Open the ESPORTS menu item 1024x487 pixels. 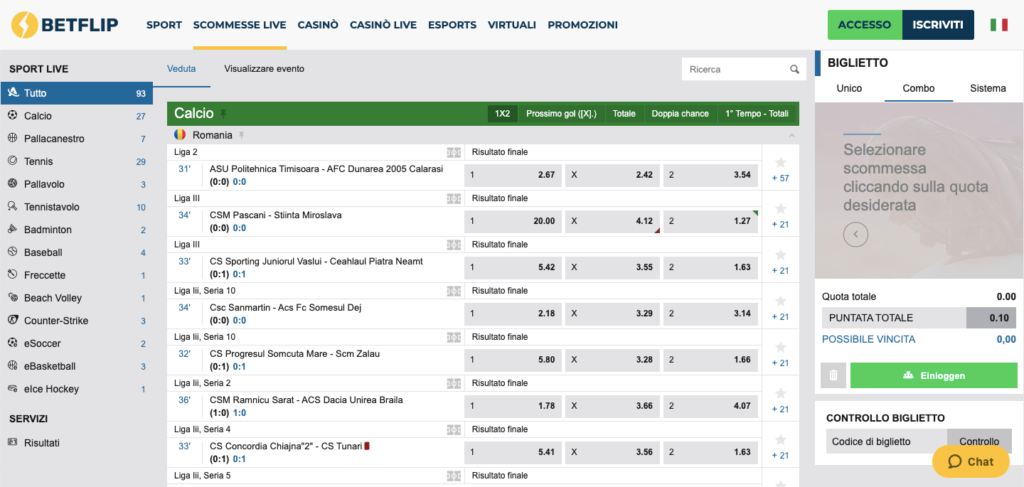point(452,25)
